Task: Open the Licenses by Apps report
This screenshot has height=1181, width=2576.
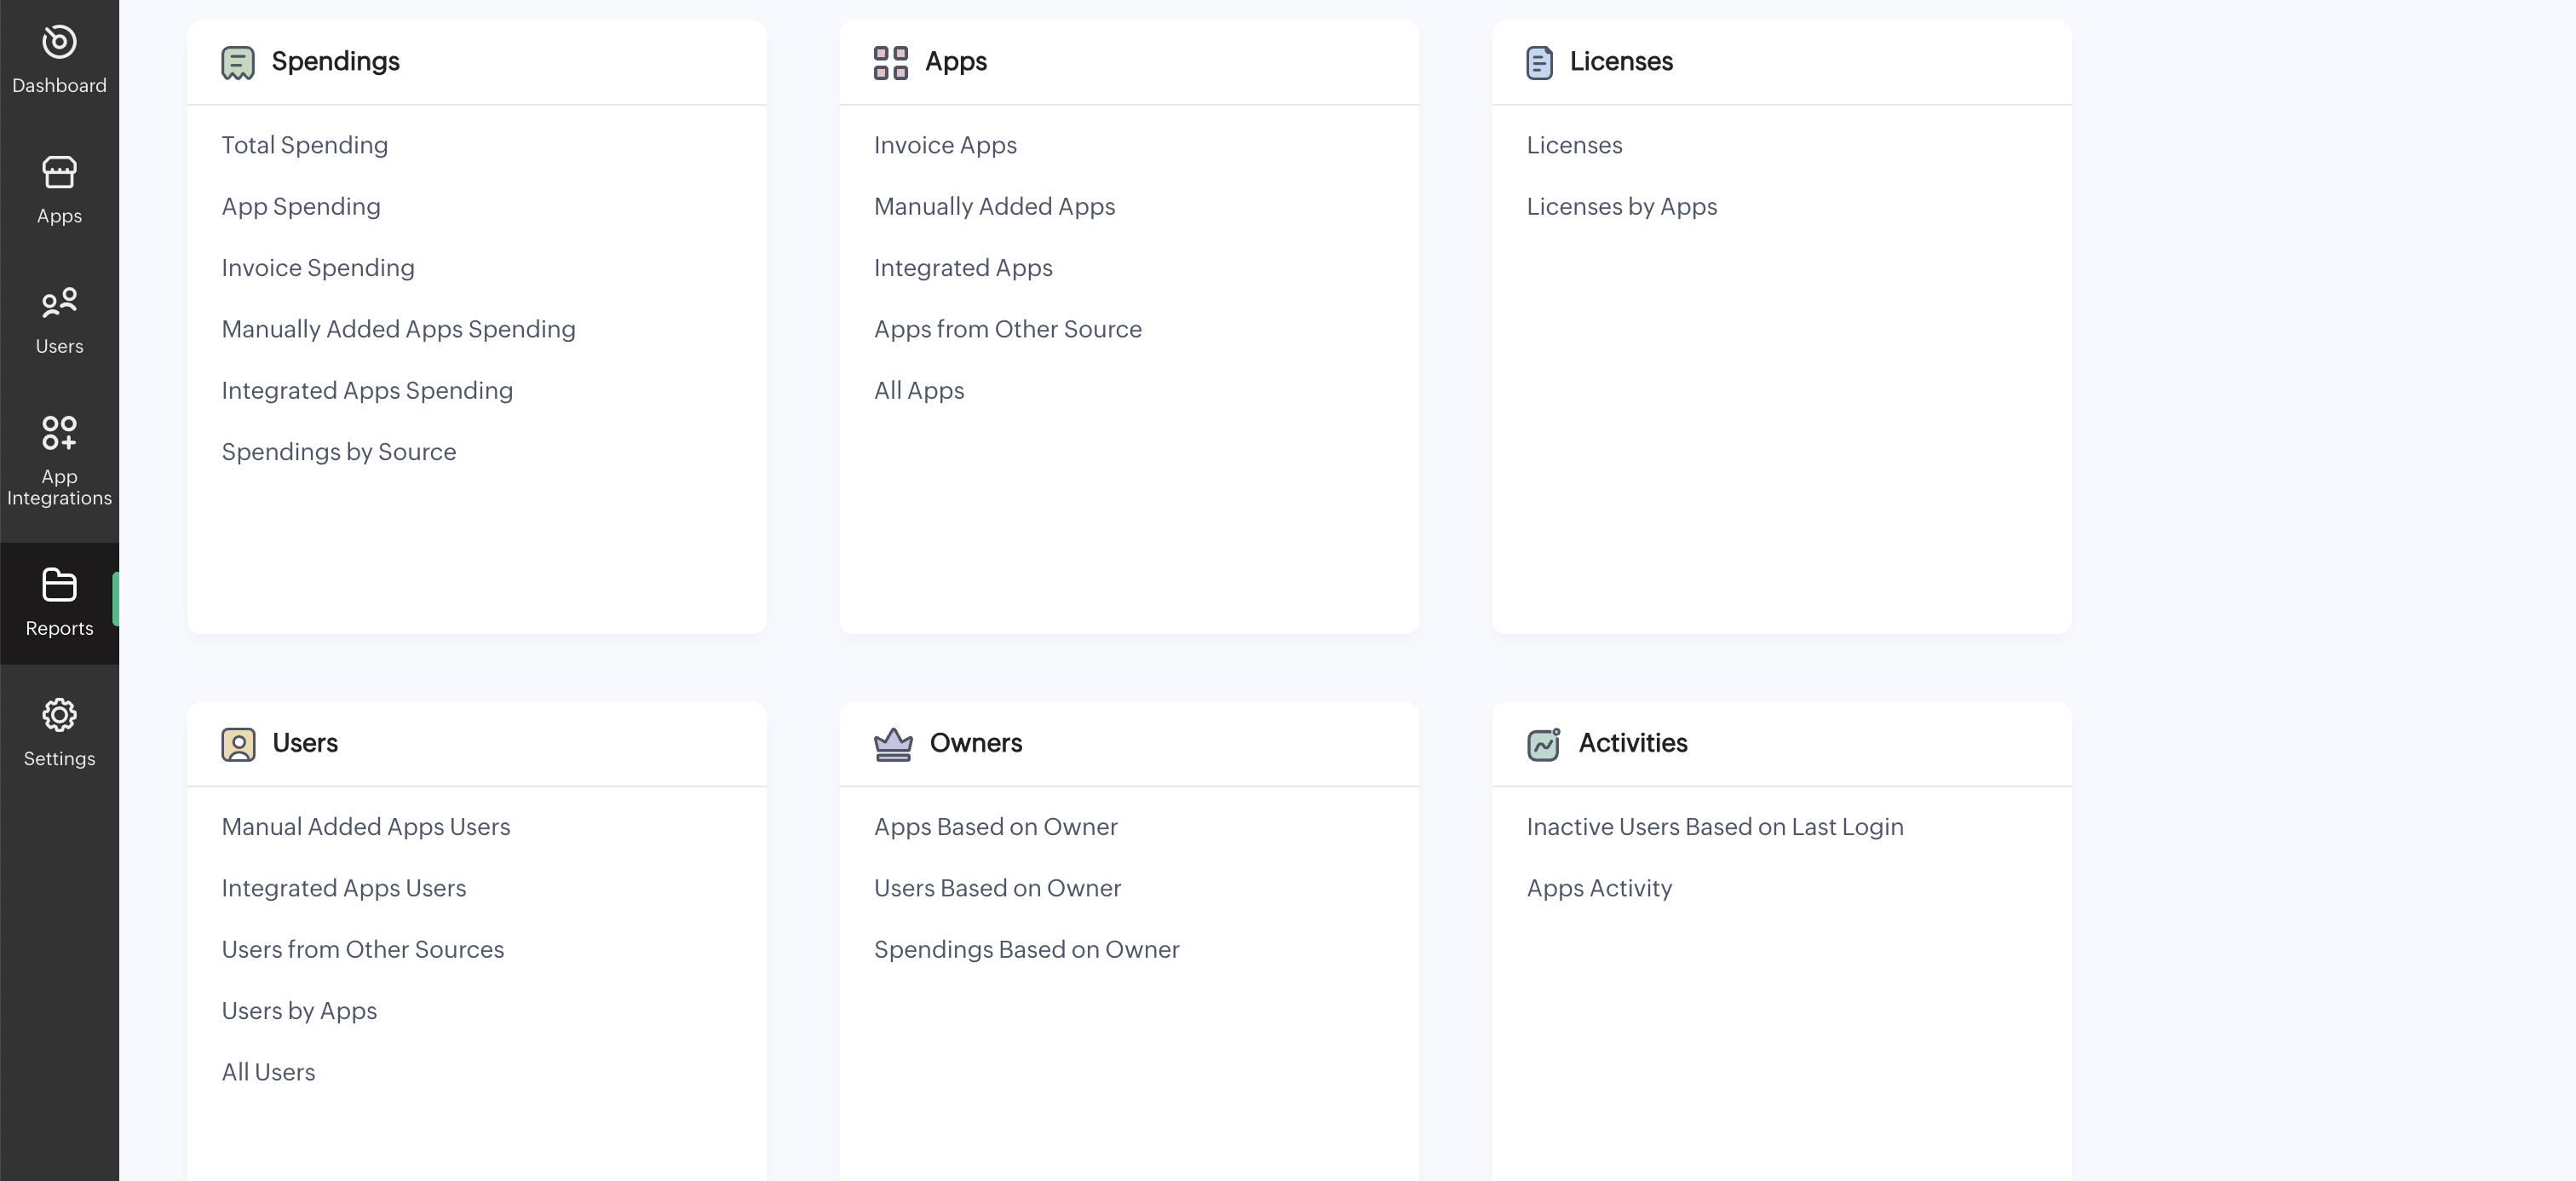Action: coord(1621,207)
